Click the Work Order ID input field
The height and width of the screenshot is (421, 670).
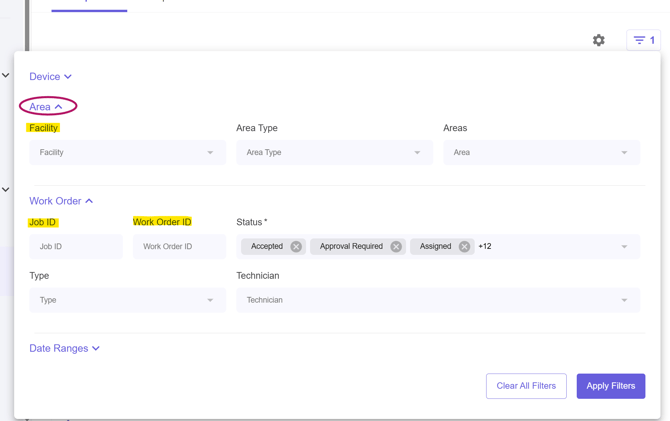click(x=179, y=247)
